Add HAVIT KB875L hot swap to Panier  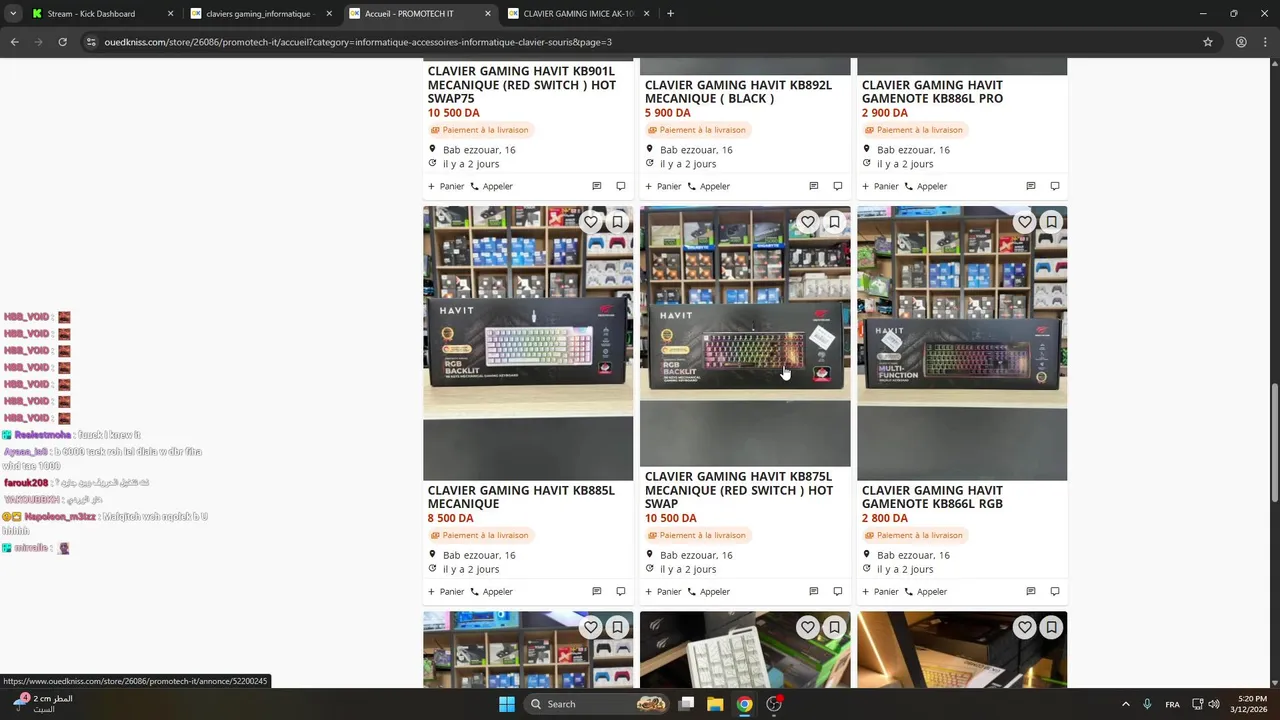[x=663, y=591]
